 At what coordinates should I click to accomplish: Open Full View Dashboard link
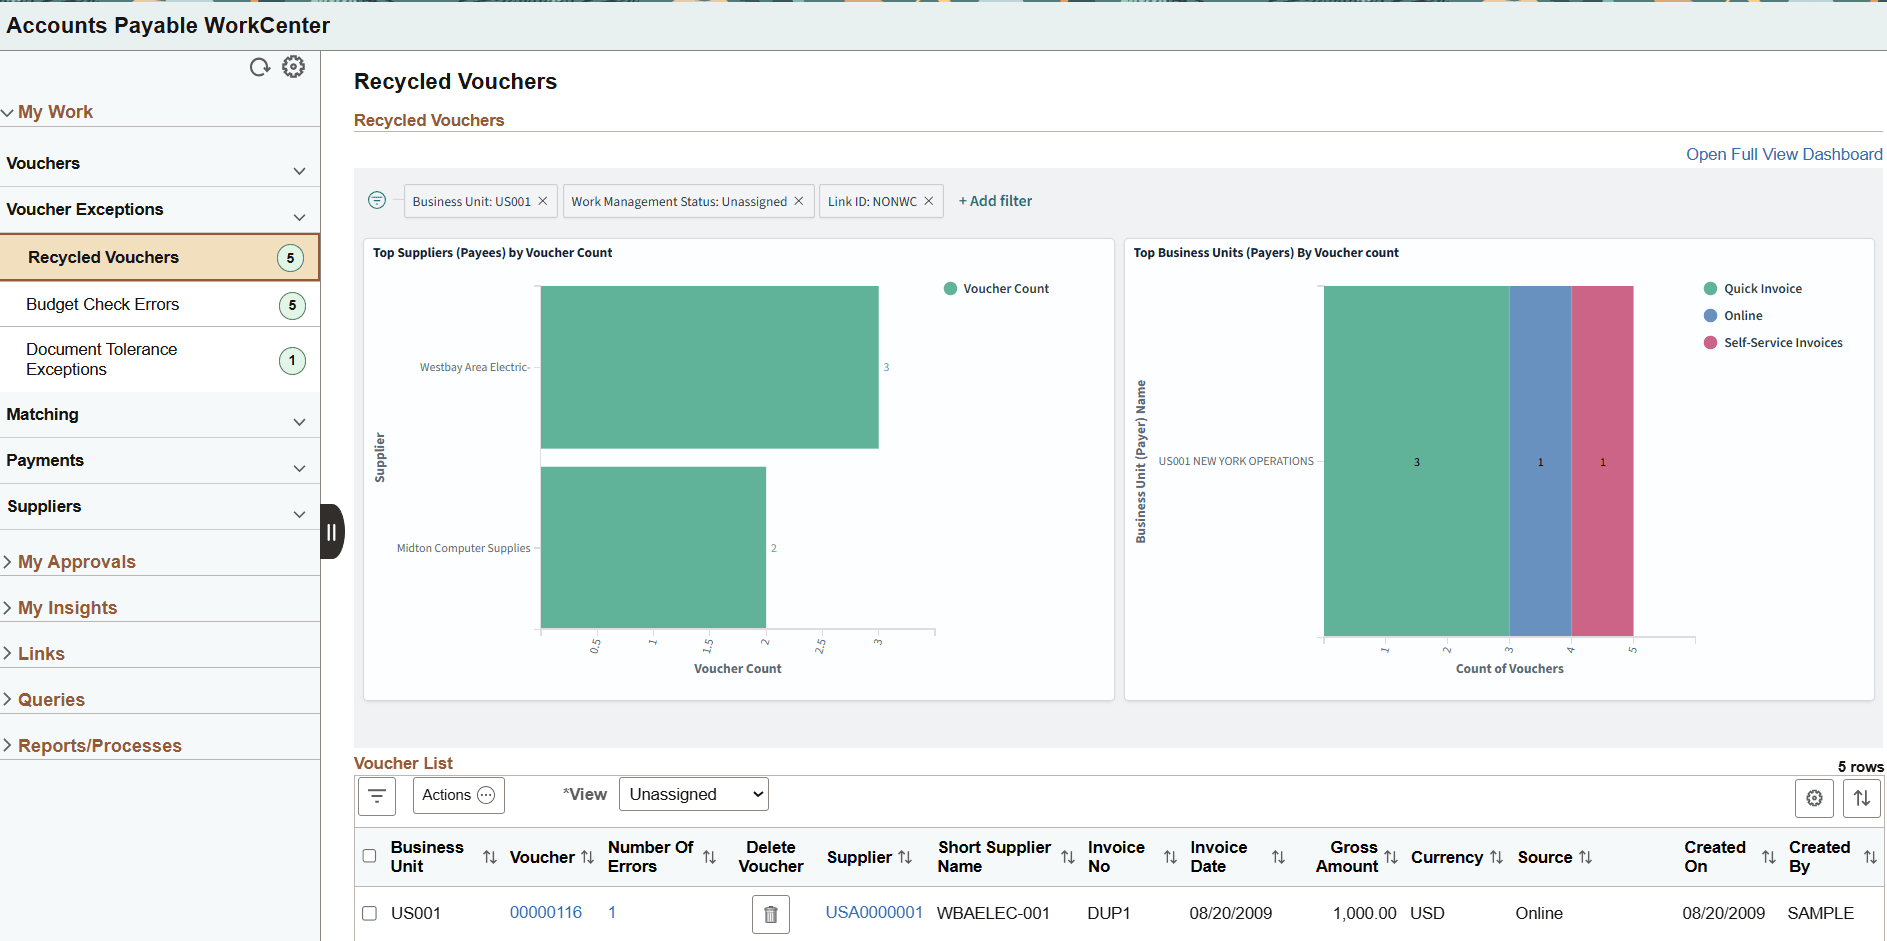click(1784, 154)
